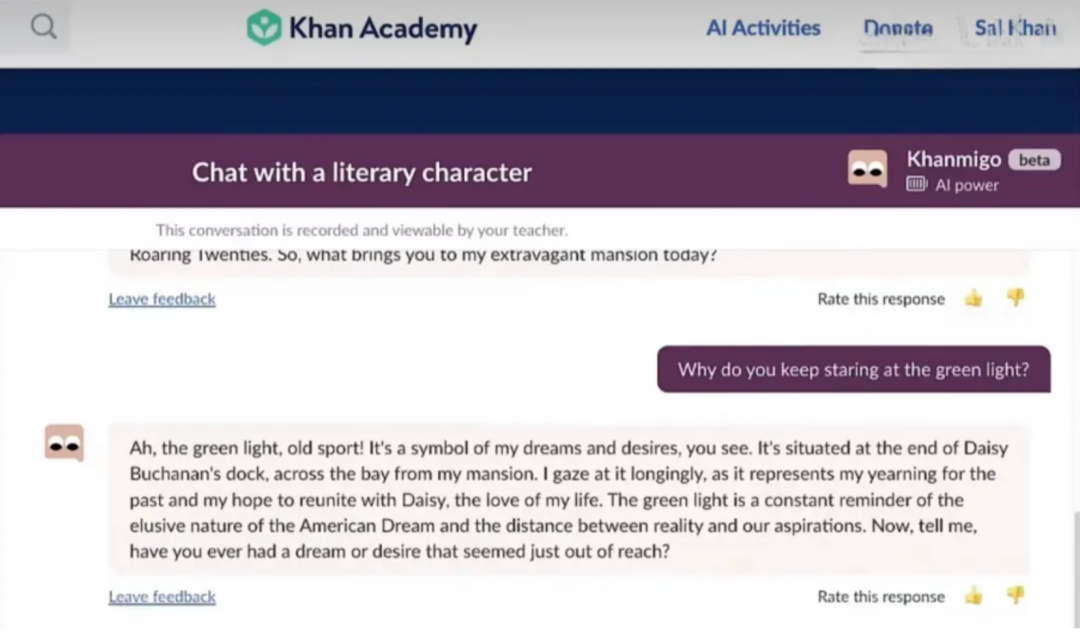Click the Khanmigo name label
Viewport: 1080px width, 635px height.
954,159
